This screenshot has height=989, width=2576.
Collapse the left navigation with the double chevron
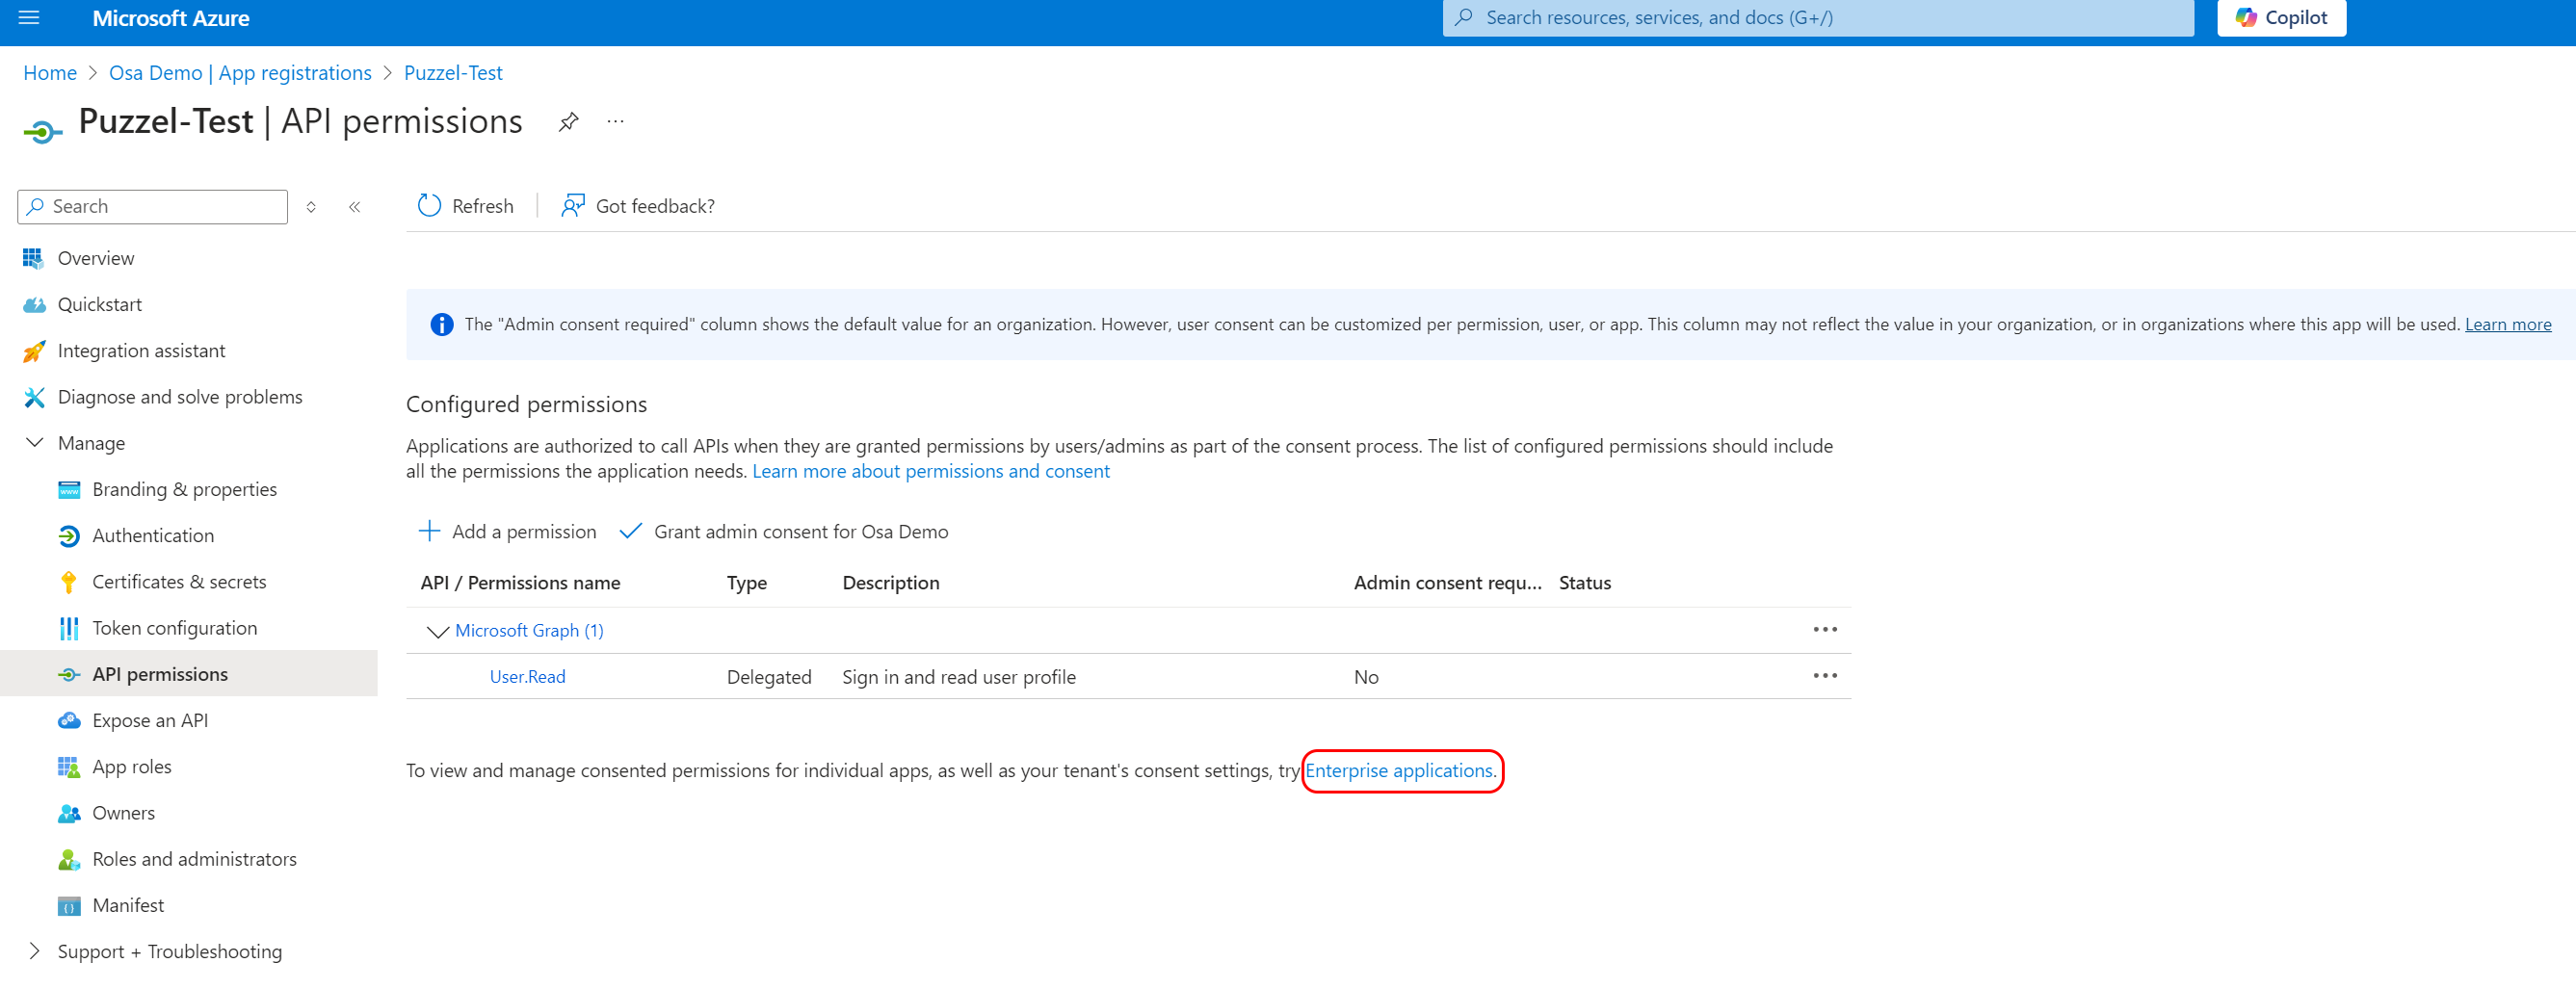click(354, 207)
